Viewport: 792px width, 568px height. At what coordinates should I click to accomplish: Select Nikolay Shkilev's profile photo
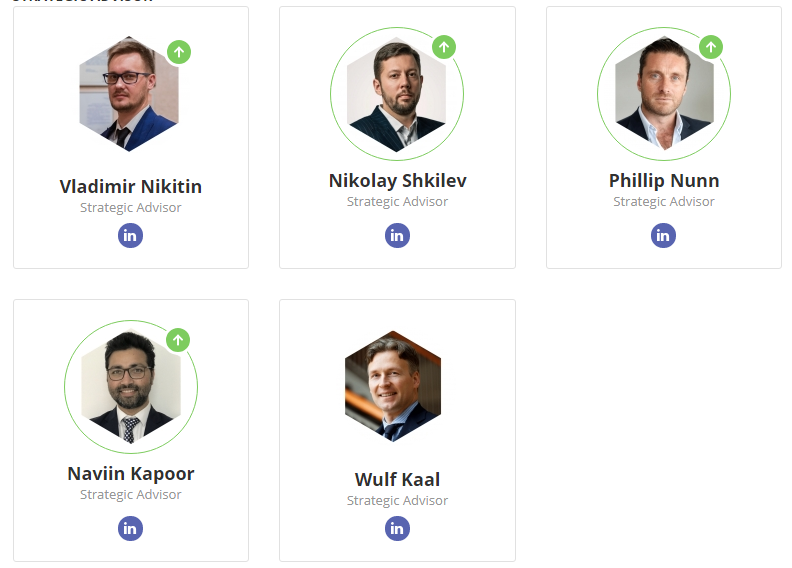[396, 95]
